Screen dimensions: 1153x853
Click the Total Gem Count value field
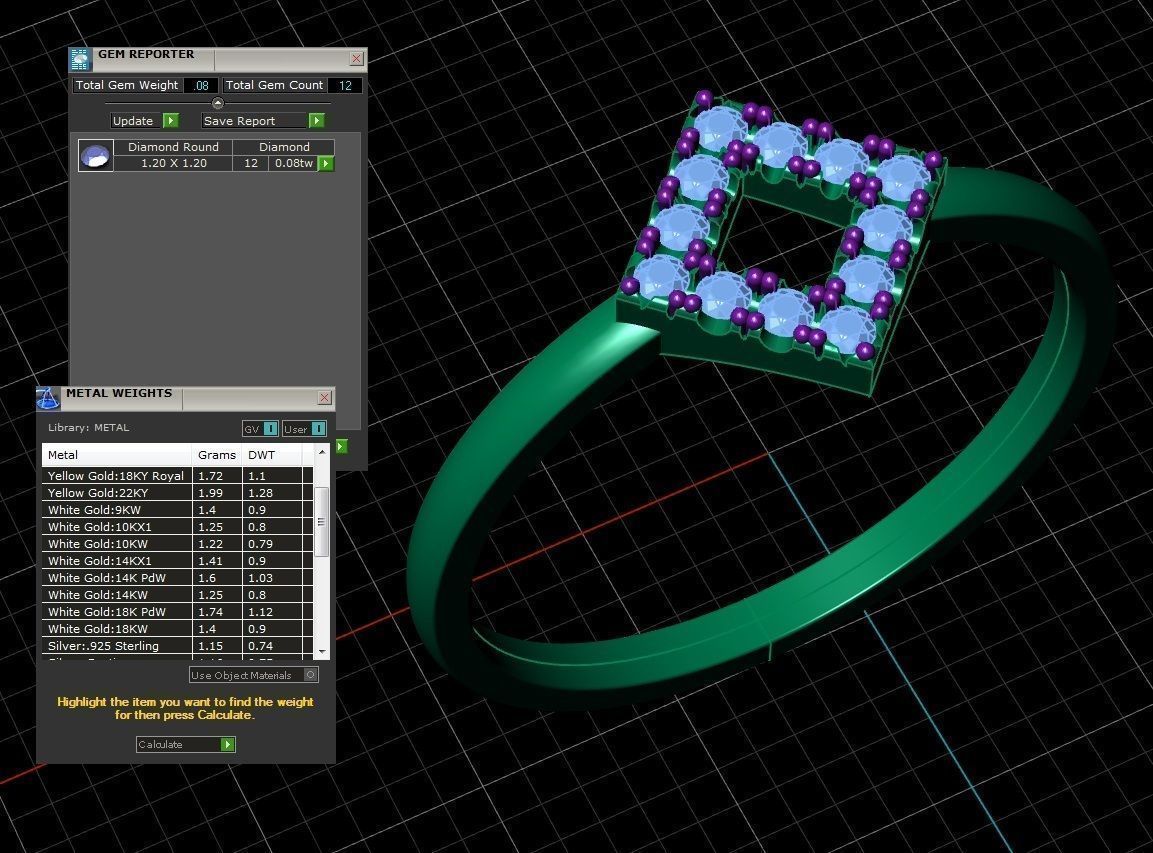345,85
